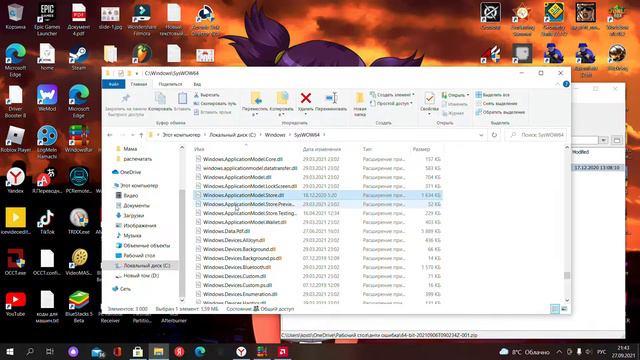640x360 pixels.
Task: Switch to details view layout
Action: point(555,309)
